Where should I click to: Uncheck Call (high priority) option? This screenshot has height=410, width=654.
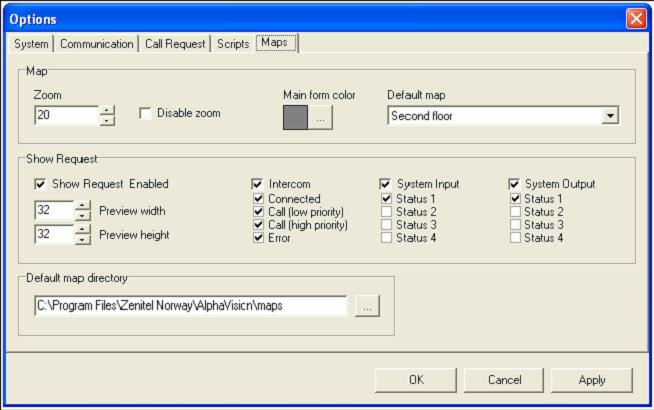[258, 225]
